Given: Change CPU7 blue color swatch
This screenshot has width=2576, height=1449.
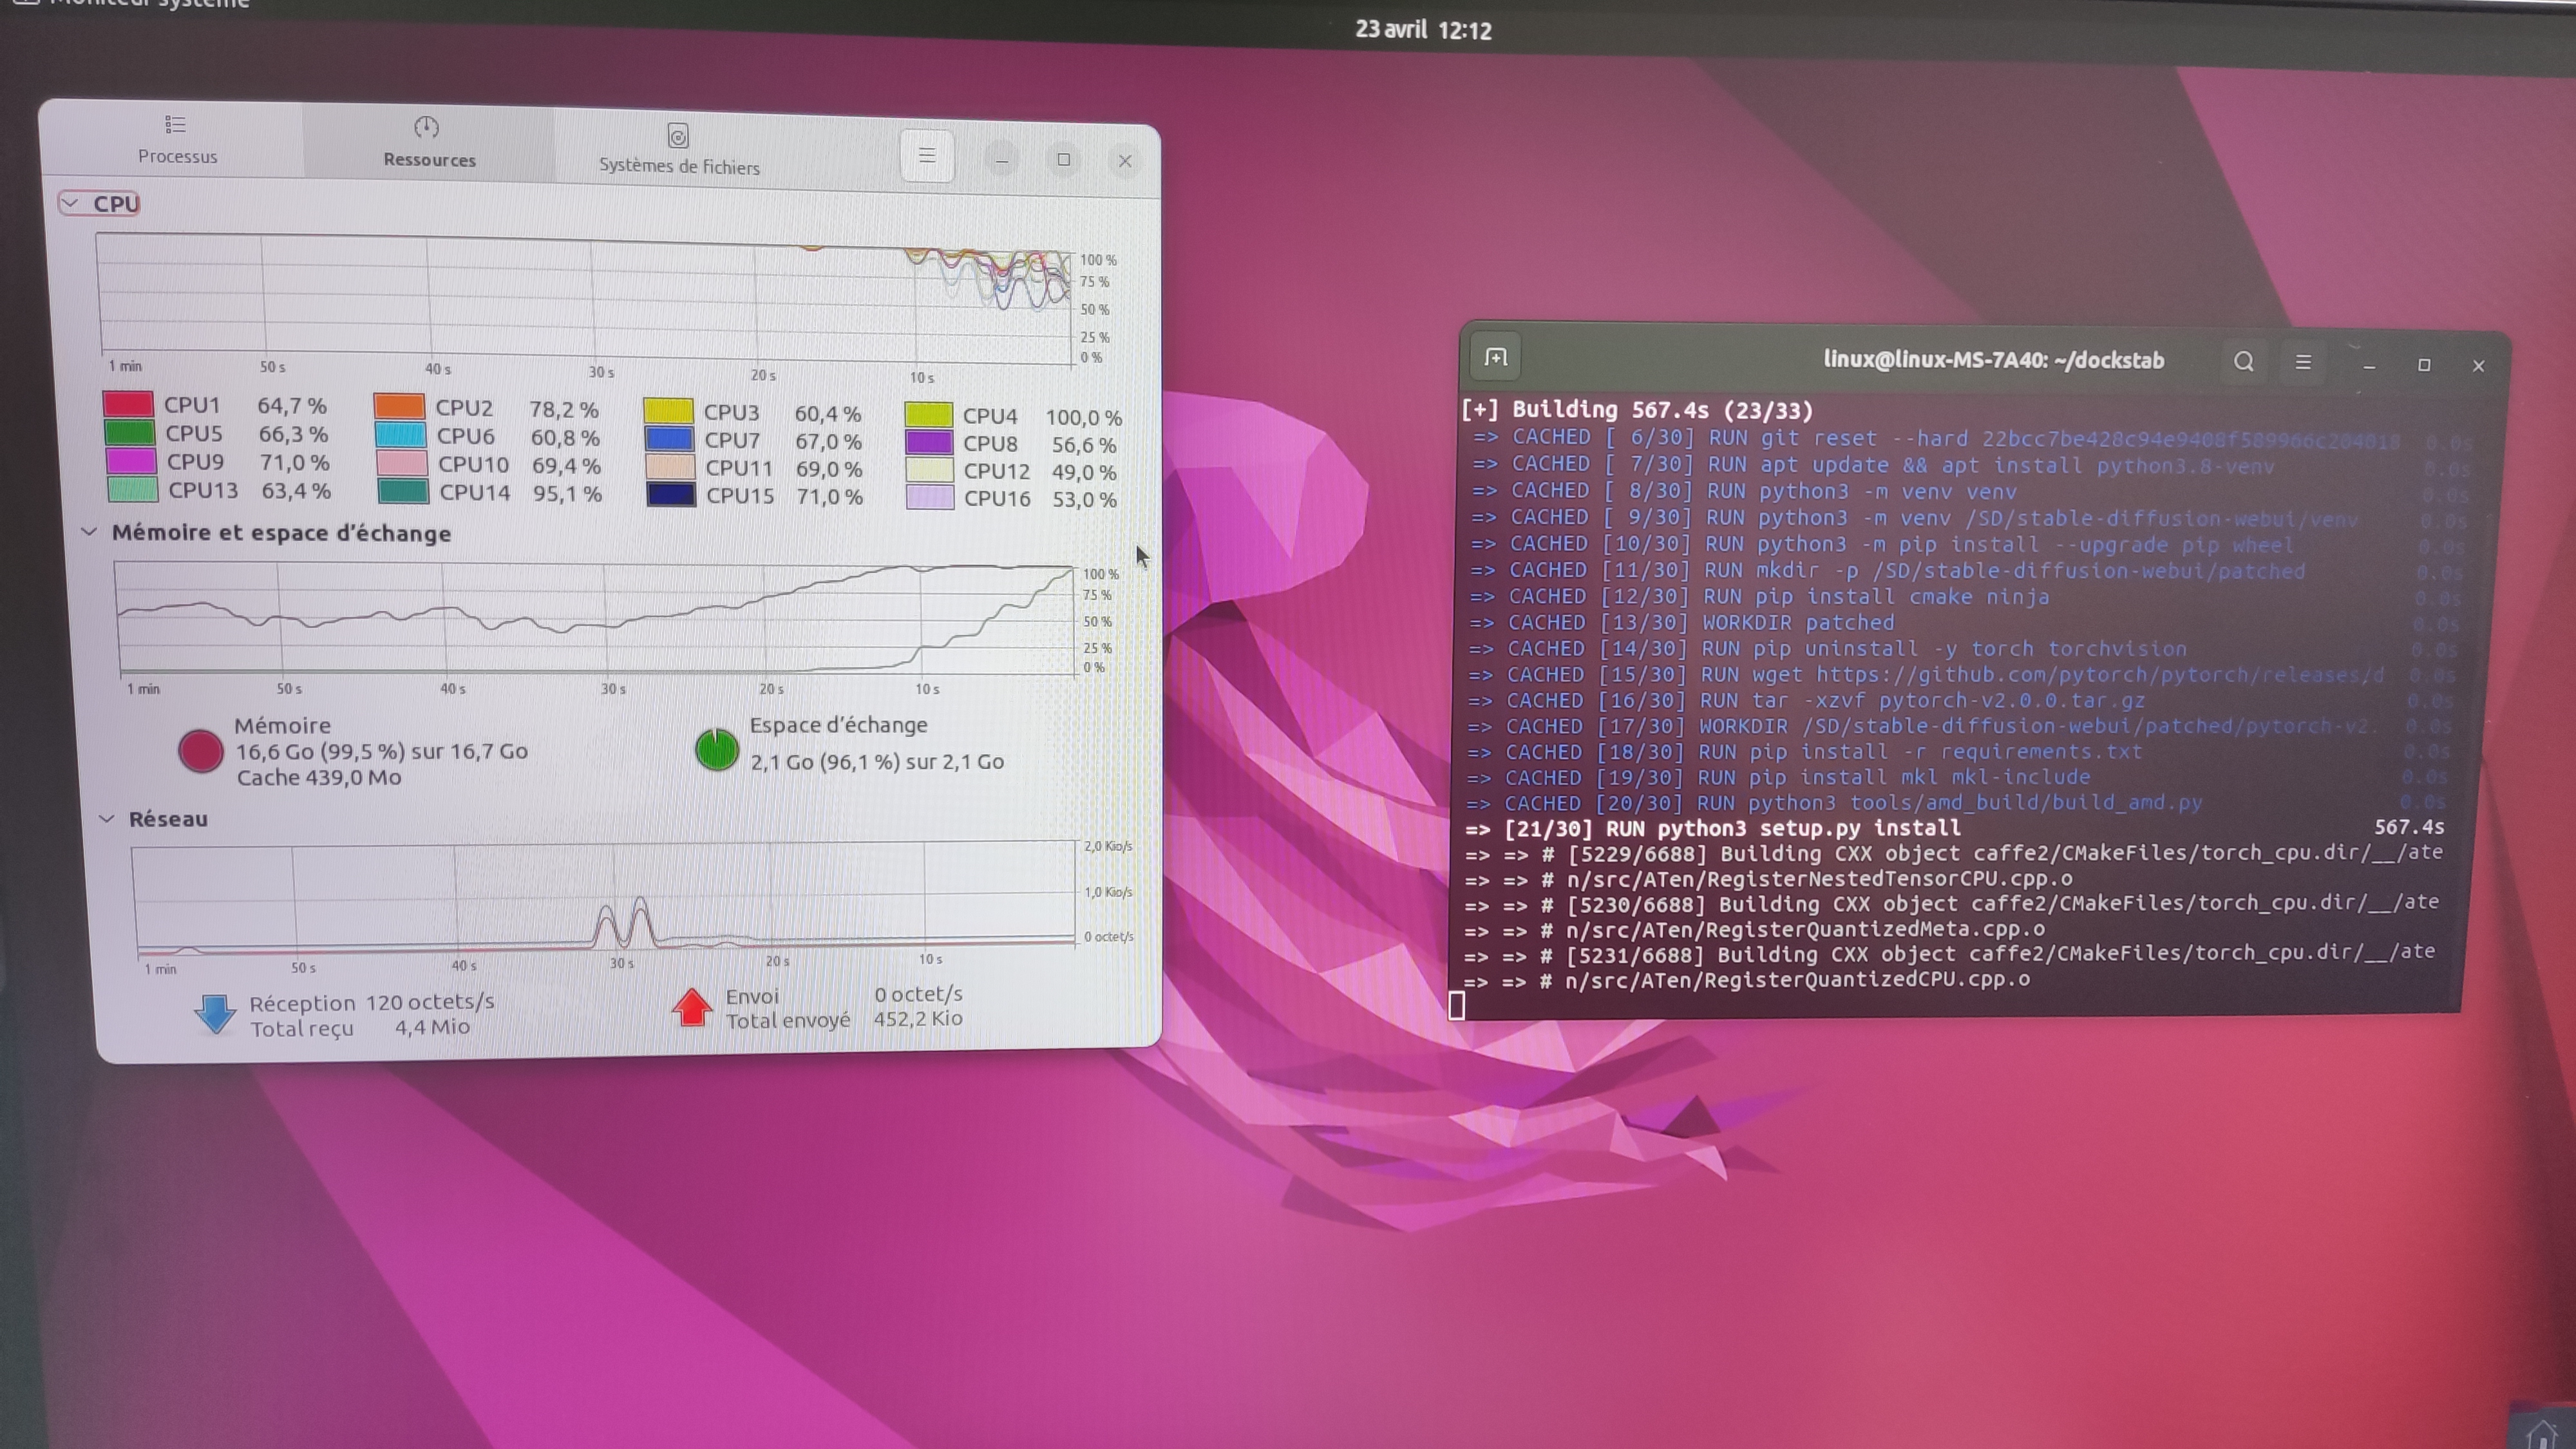Looking at the screenshot, I should (x=669, y=439).
